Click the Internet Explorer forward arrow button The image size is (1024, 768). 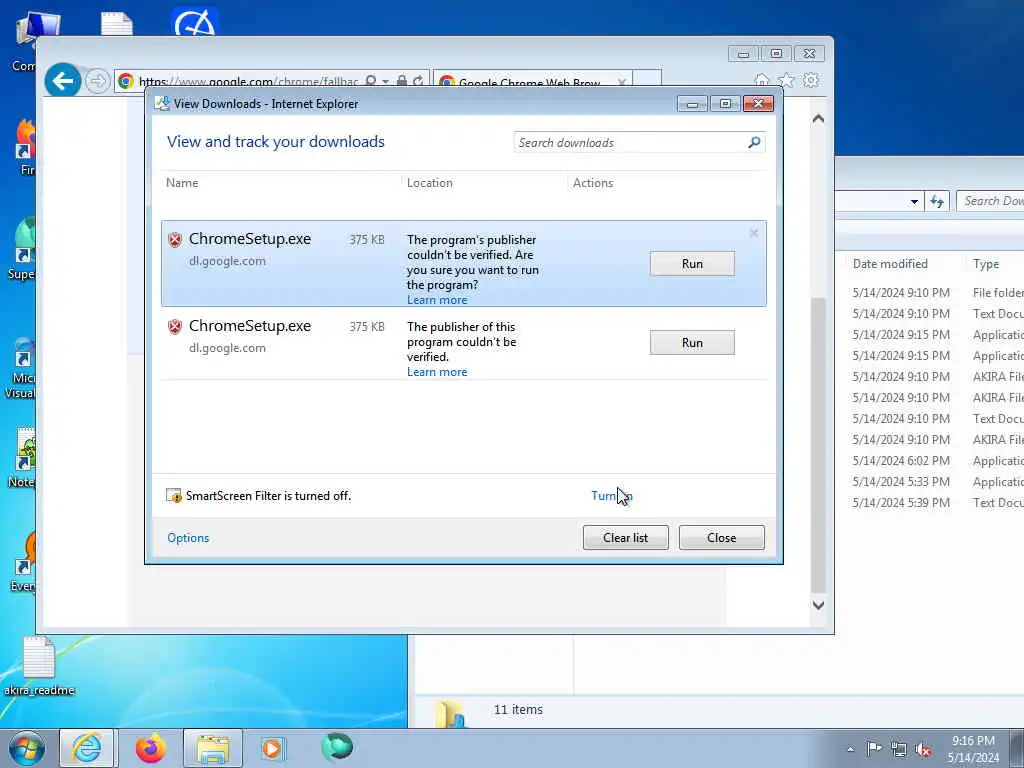click(97, 81)
